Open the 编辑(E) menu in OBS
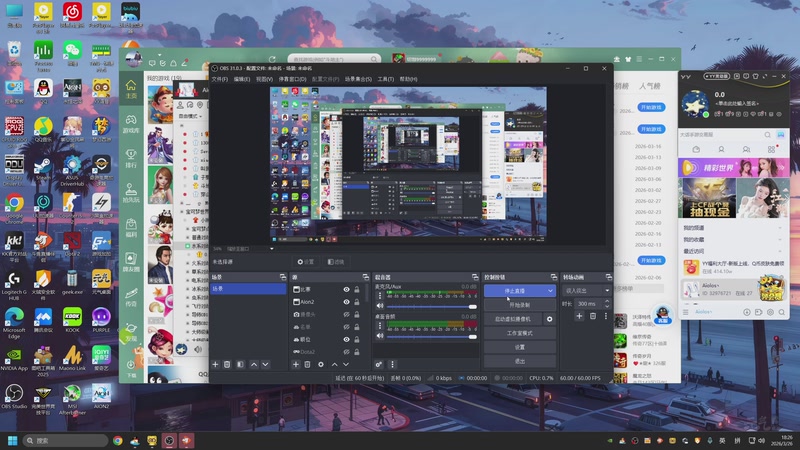The image size is (800, 450). pyautogui.click(x=242, y=79)
